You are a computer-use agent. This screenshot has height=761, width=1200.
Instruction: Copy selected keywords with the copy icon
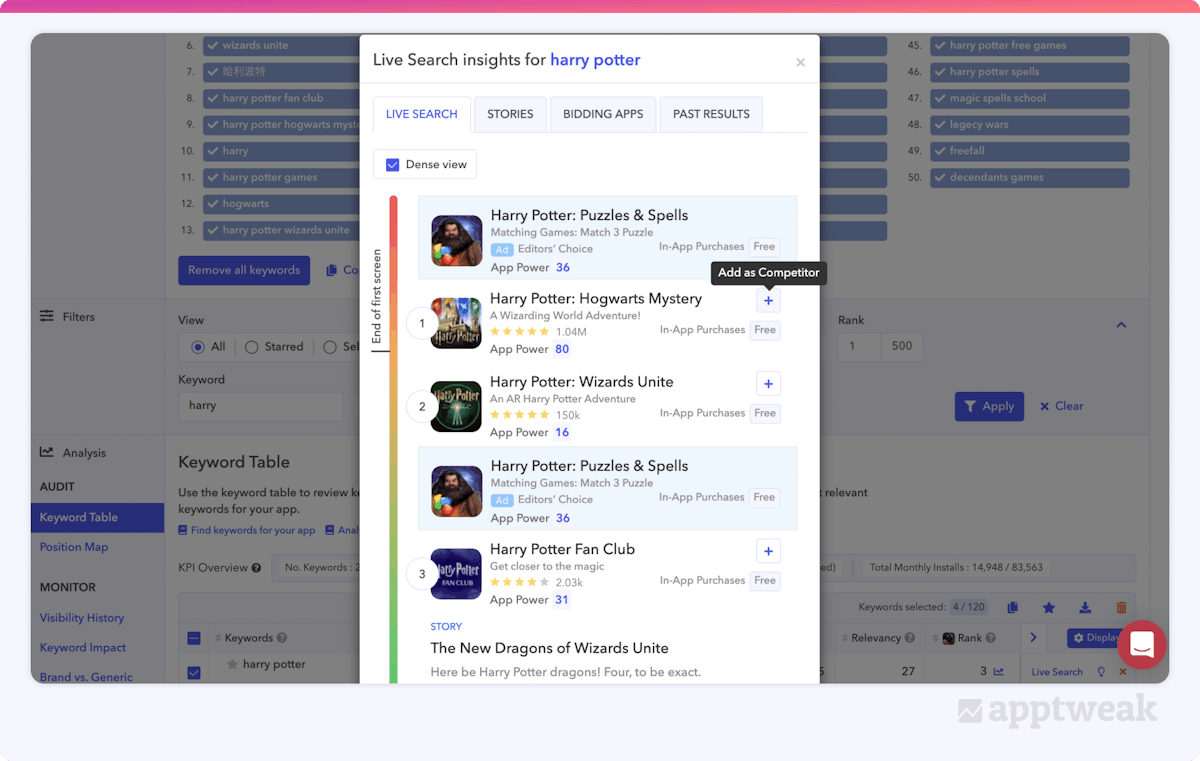click(x=1013, y=608)
